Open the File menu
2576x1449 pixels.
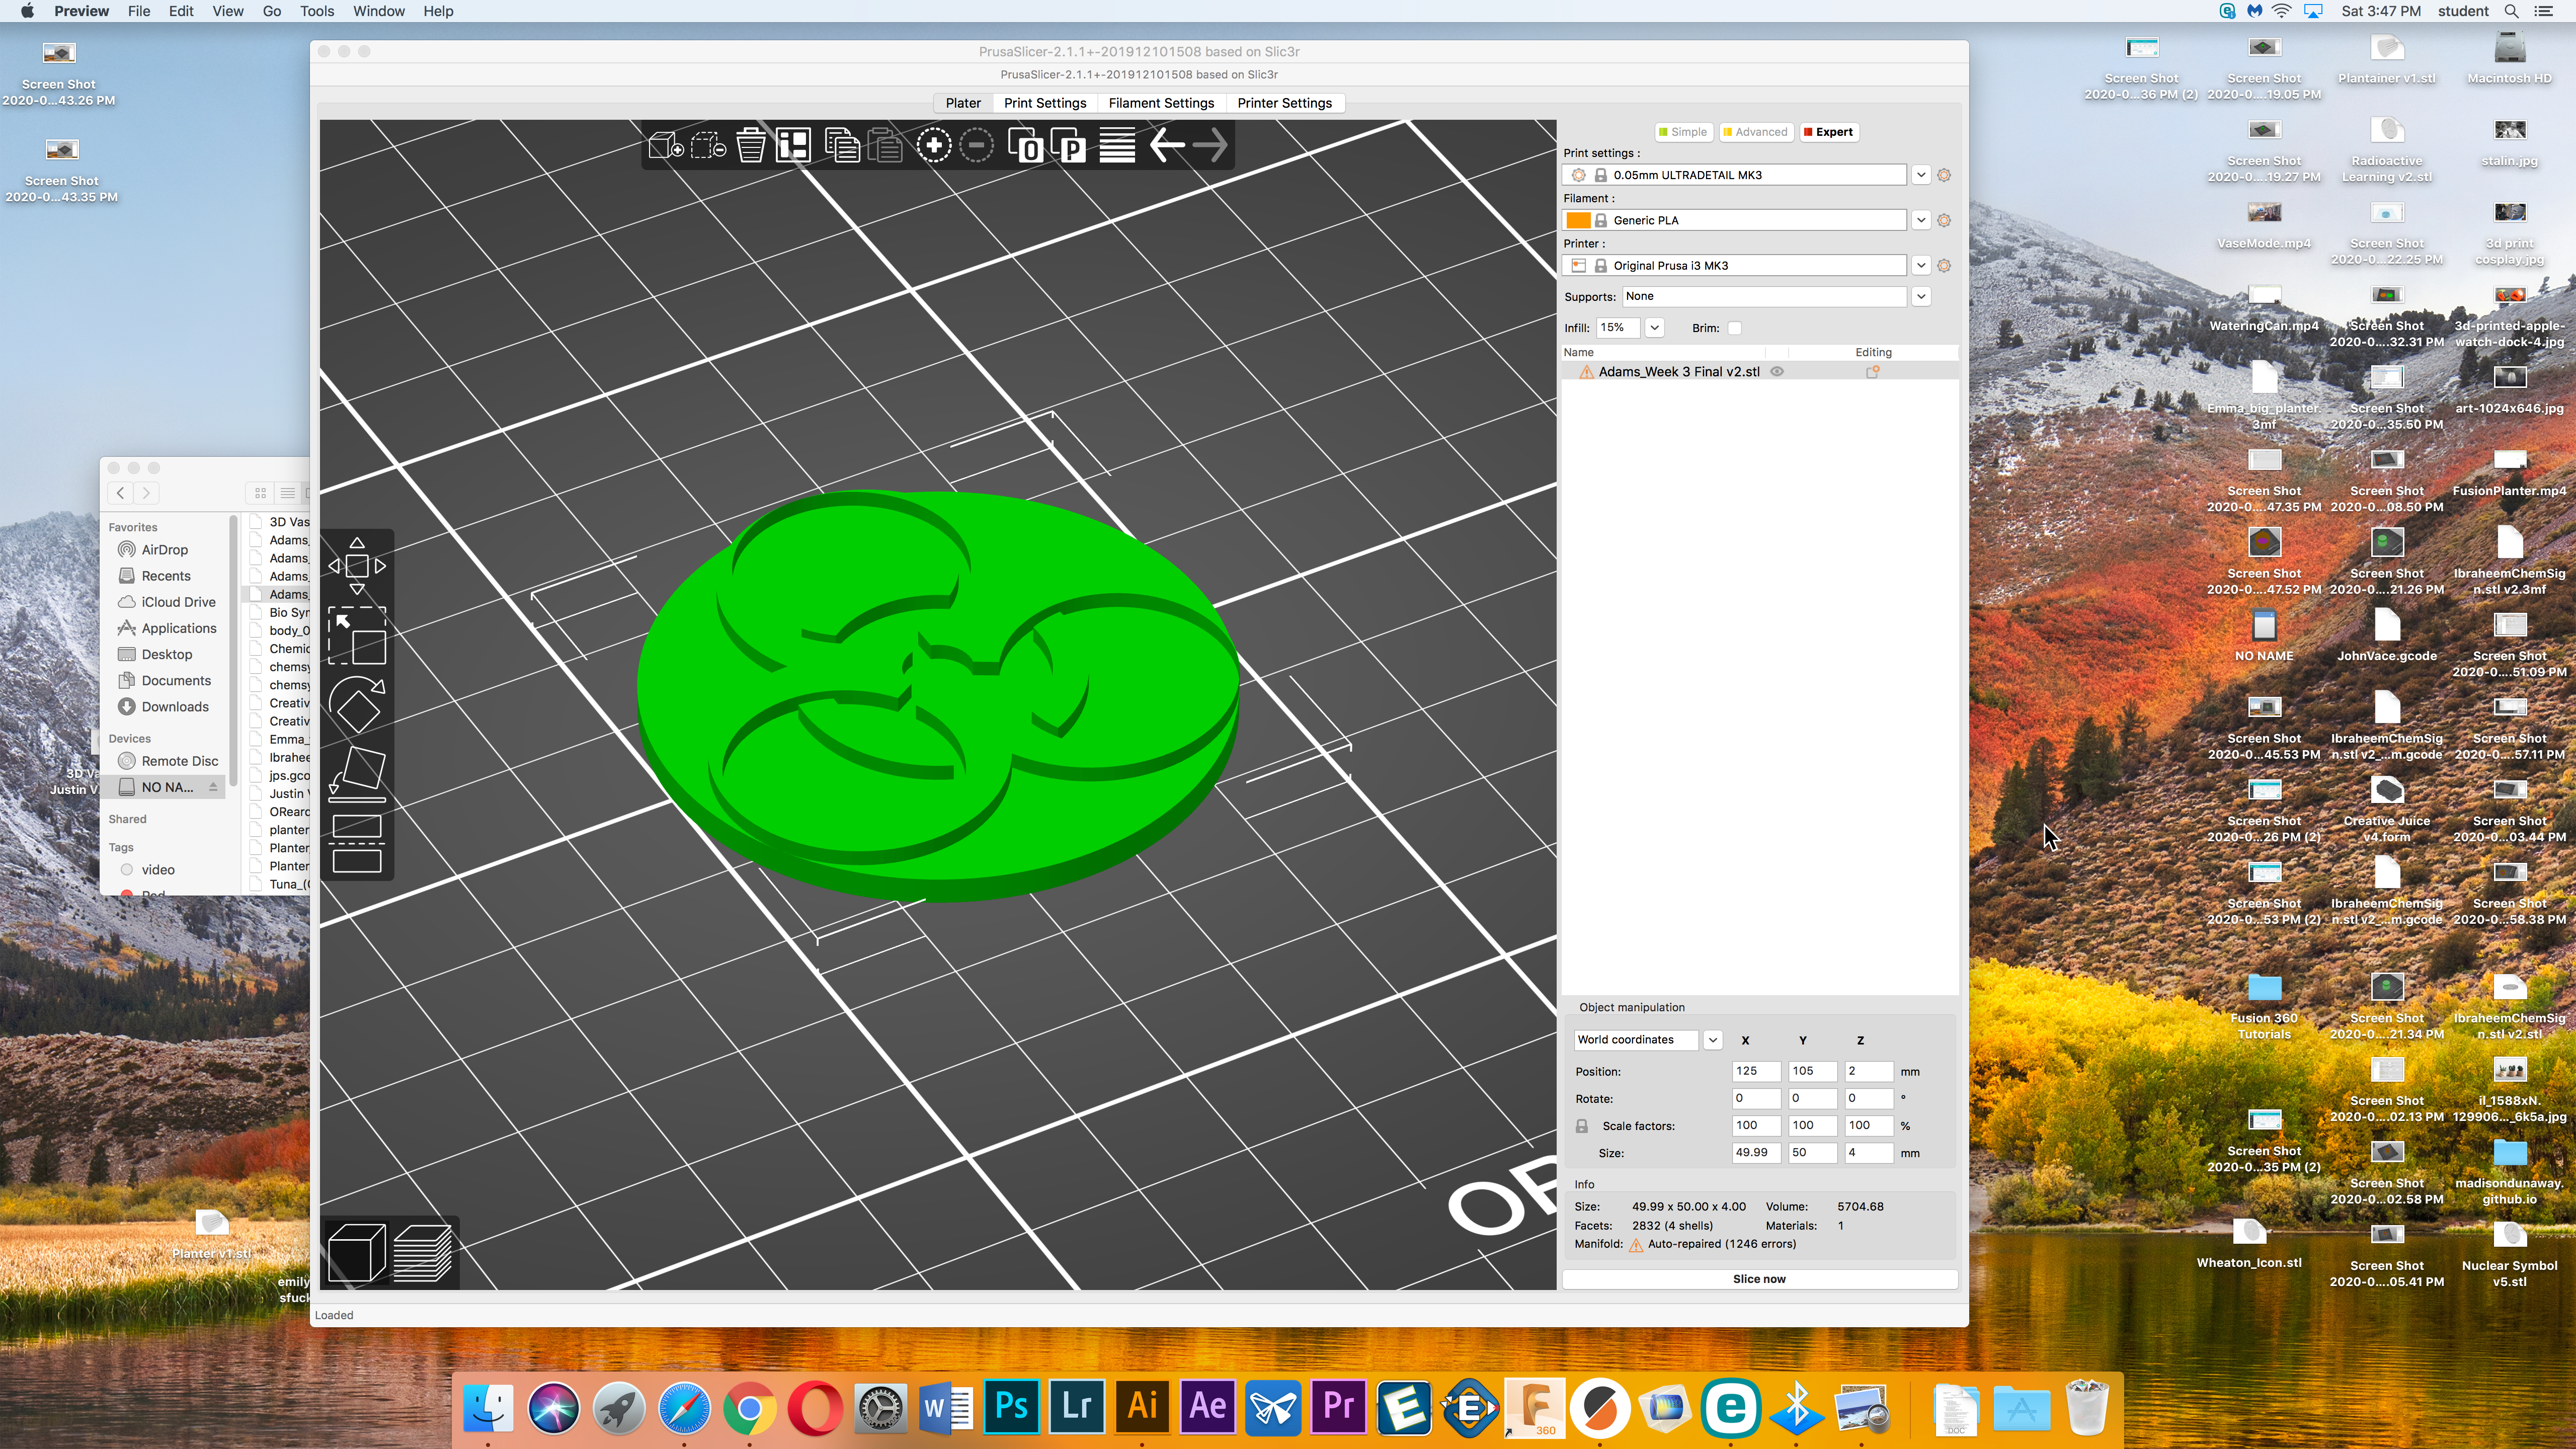click(x=139, y=11)
